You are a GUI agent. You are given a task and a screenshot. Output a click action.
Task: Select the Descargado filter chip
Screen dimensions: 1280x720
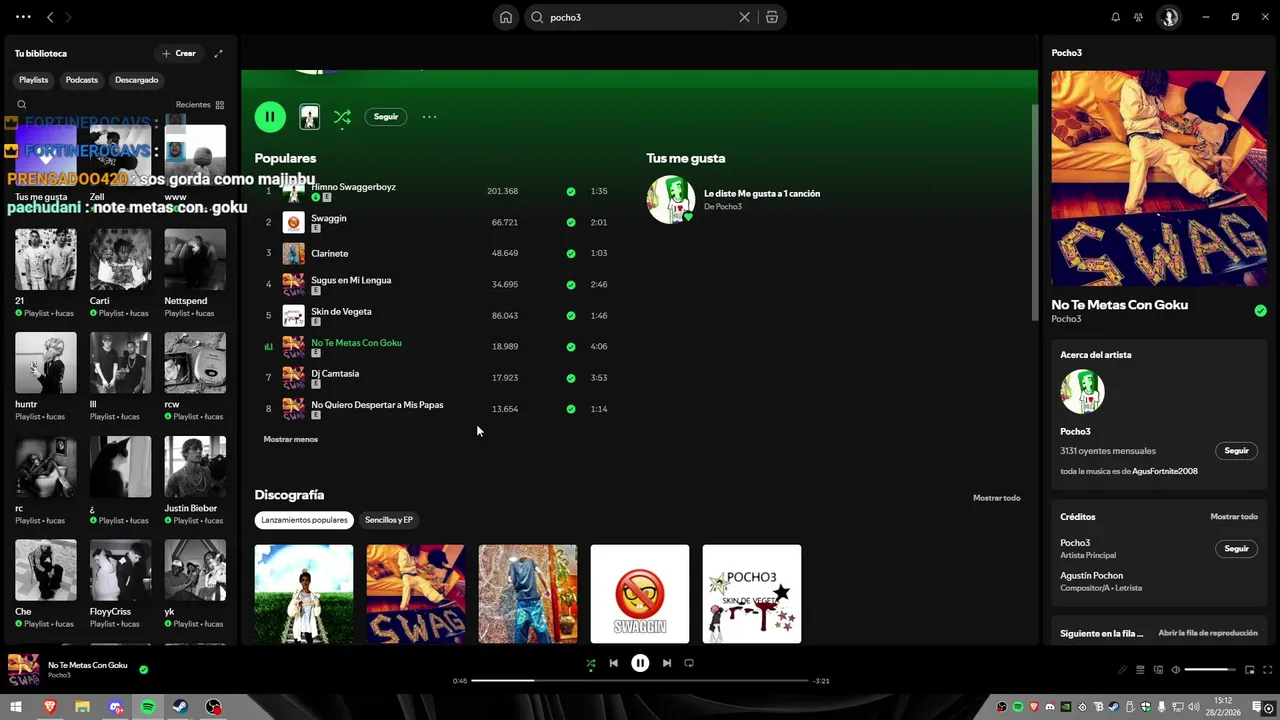coord(137,80)
